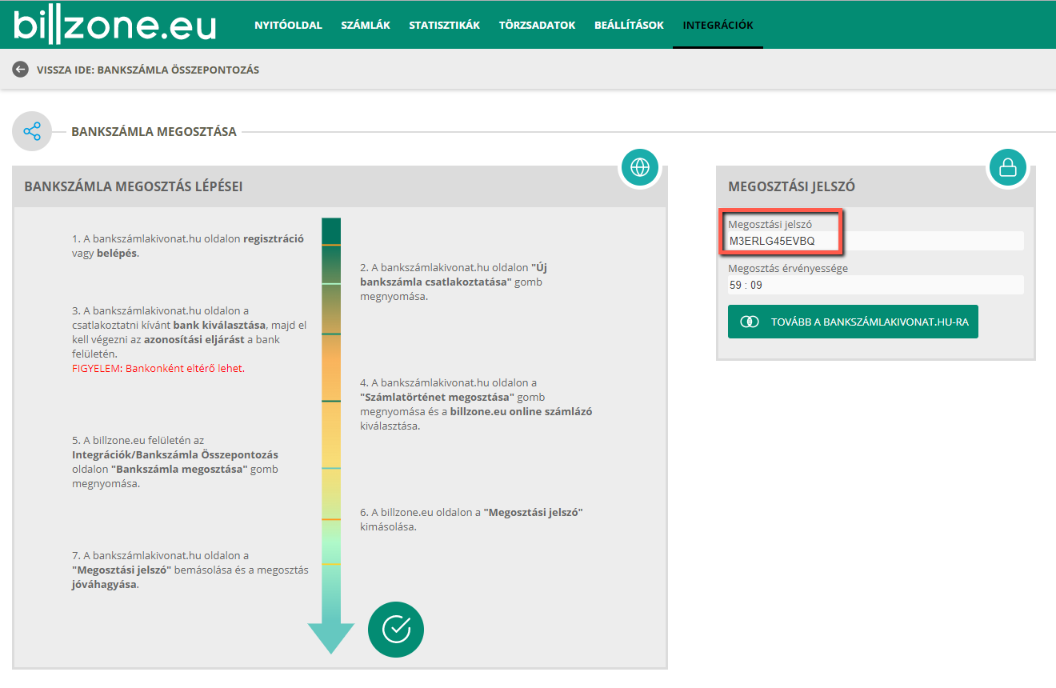Click the share icon beside Bankszámla megosztása
The height and width of the screenshot is (688, 1056).
[32, 131]
